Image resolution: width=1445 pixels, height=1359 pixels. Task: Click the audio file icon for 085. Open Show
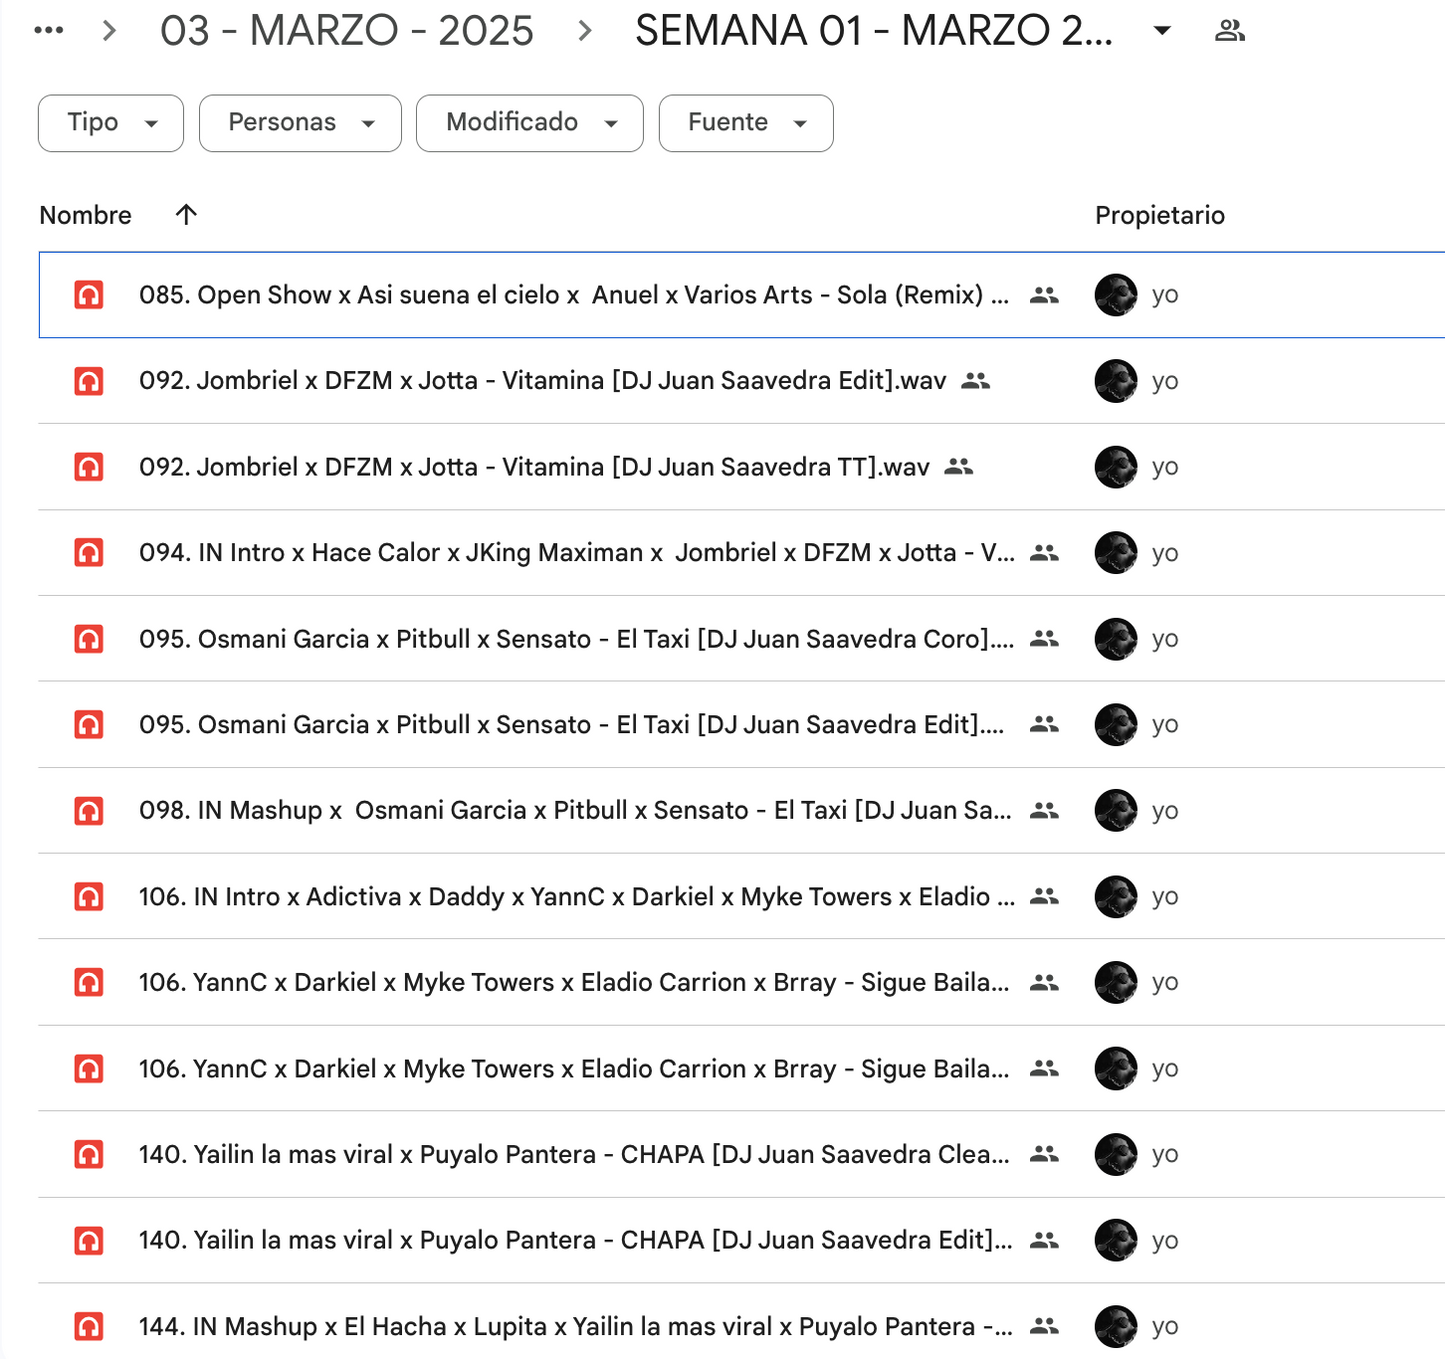tap(88, 295)
